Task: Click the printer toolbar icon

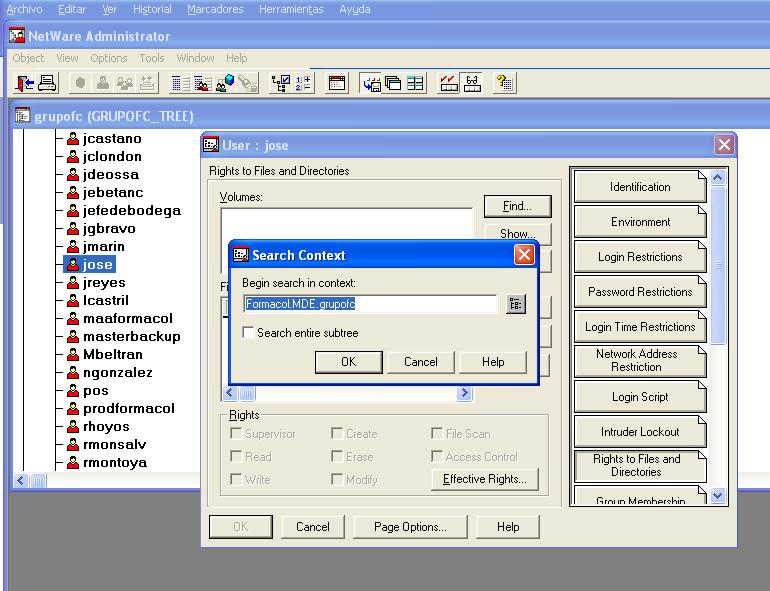Action: 48,83
